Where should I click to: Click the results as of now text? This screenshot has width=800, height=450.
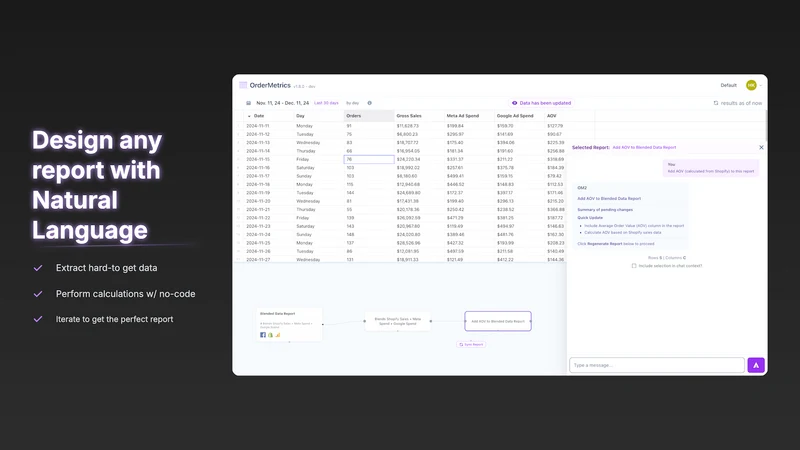tap(741, 103)
